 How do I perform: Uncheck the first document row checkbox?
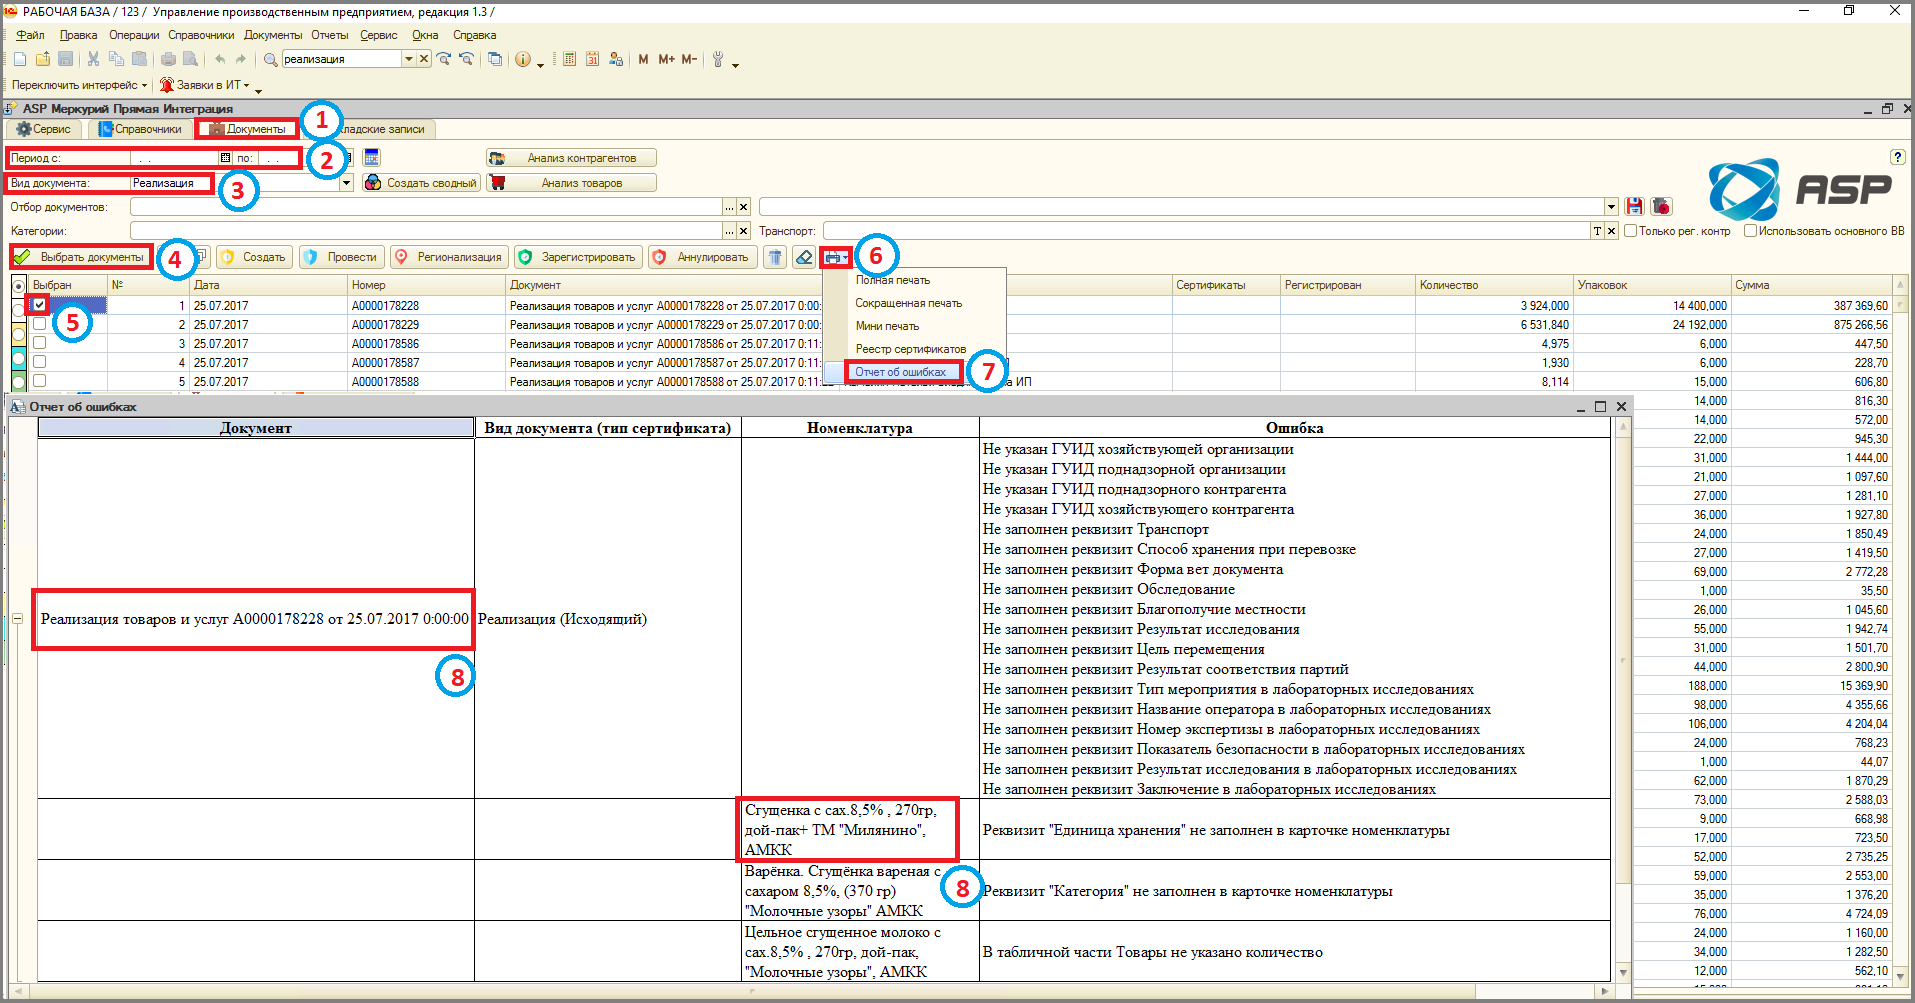[39, 304]
